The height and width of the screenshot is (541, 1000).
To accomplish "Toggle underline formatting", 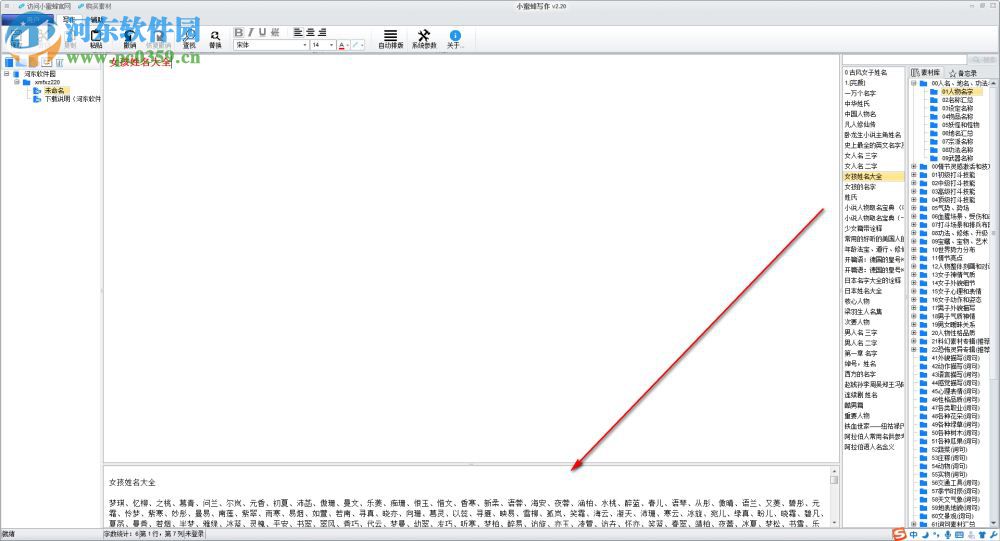I will click(262, 33).
